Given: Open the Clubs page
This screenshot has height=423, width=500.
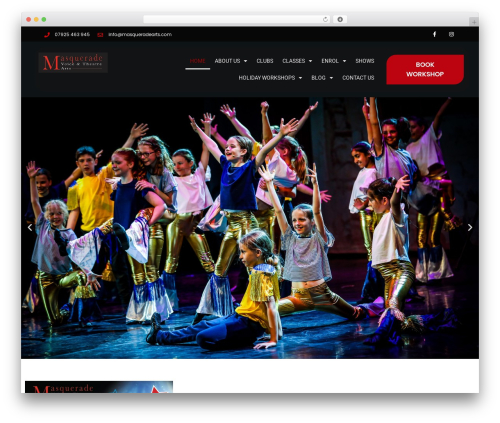Looking at the screenshot, I should (265, 61).
